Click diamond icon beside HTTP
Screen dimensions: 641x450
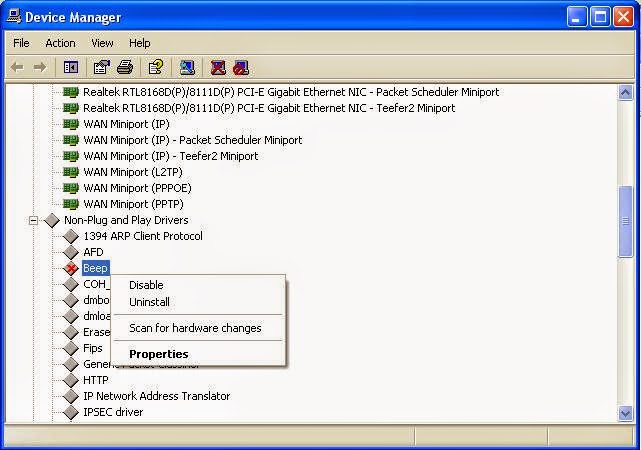tap(71, 380)
